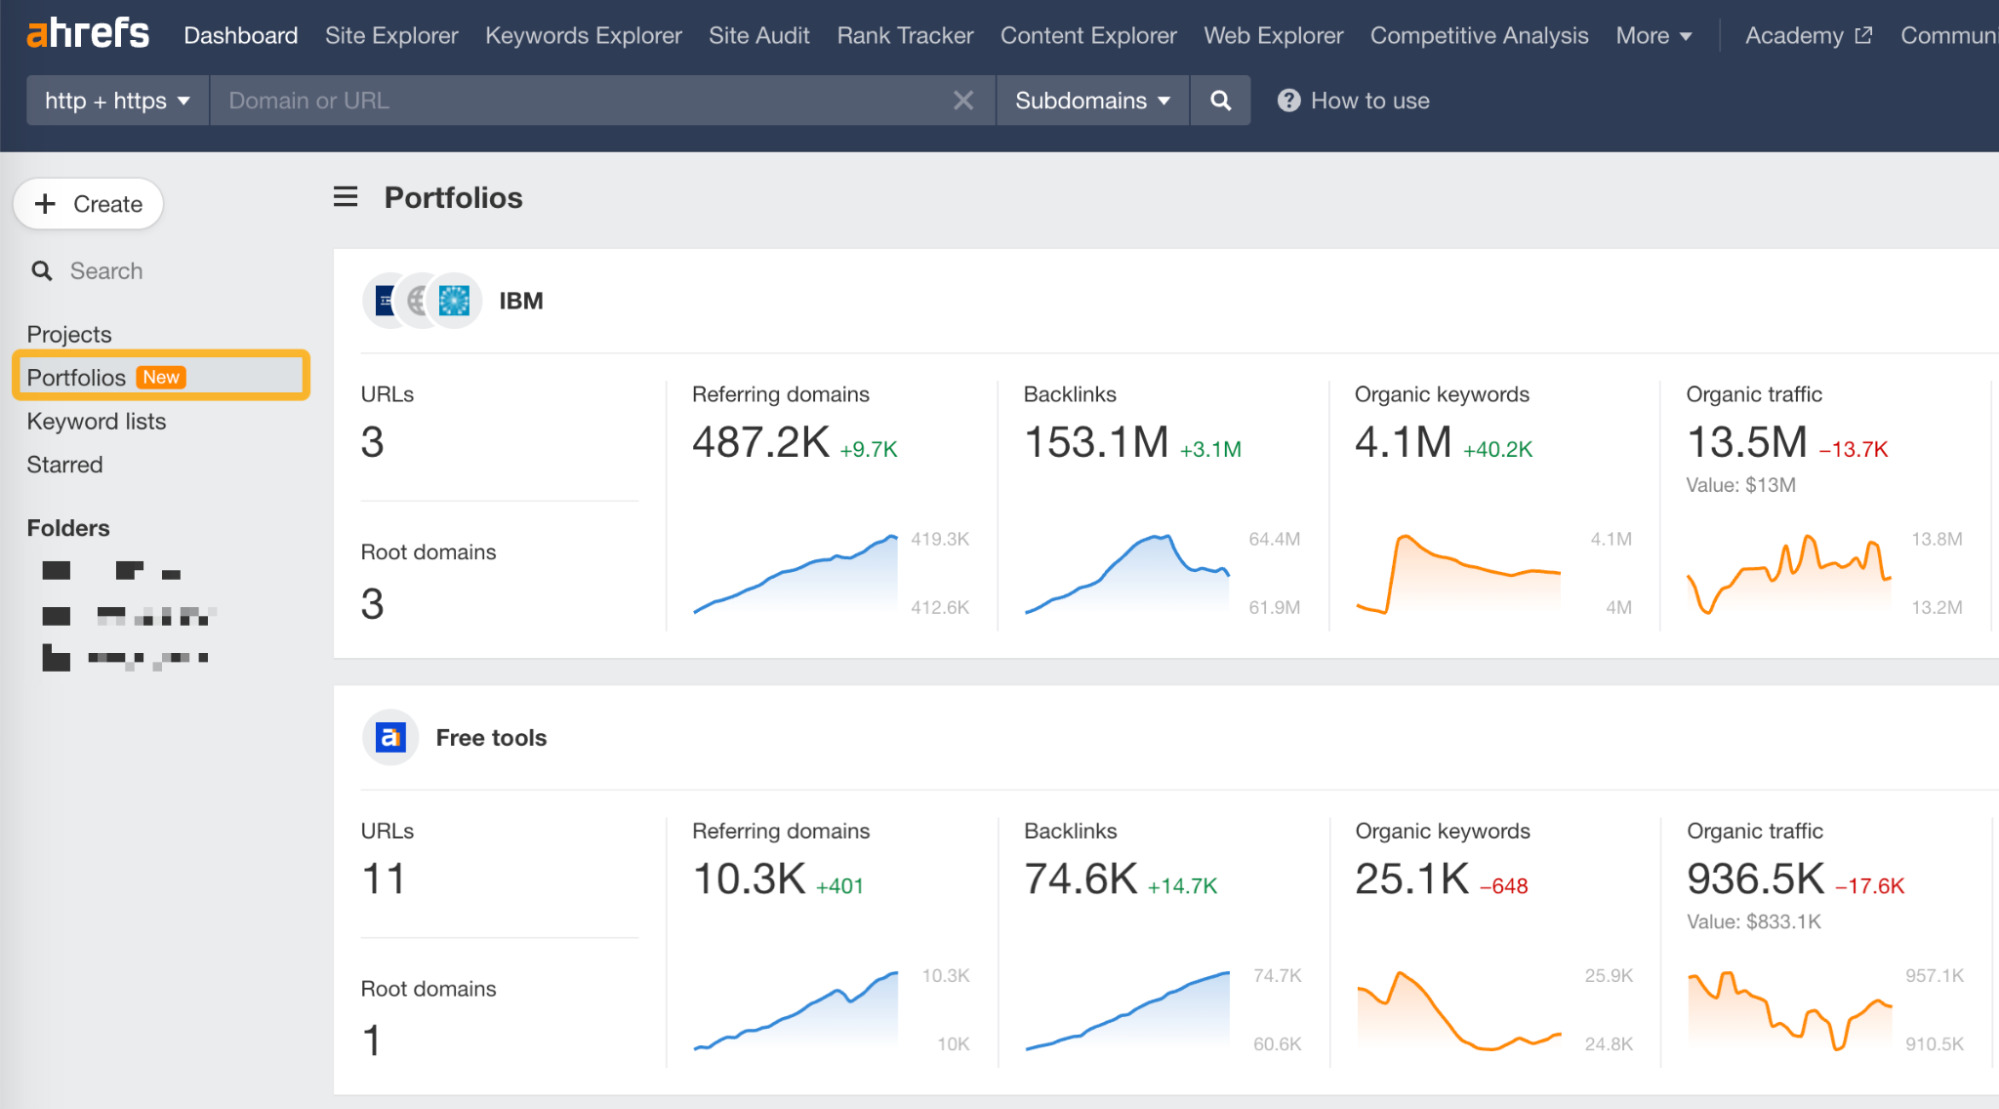Expand the http + https protocol dropdown
The height and width of the screenshot is (1109, 1999).
[116, 100]
